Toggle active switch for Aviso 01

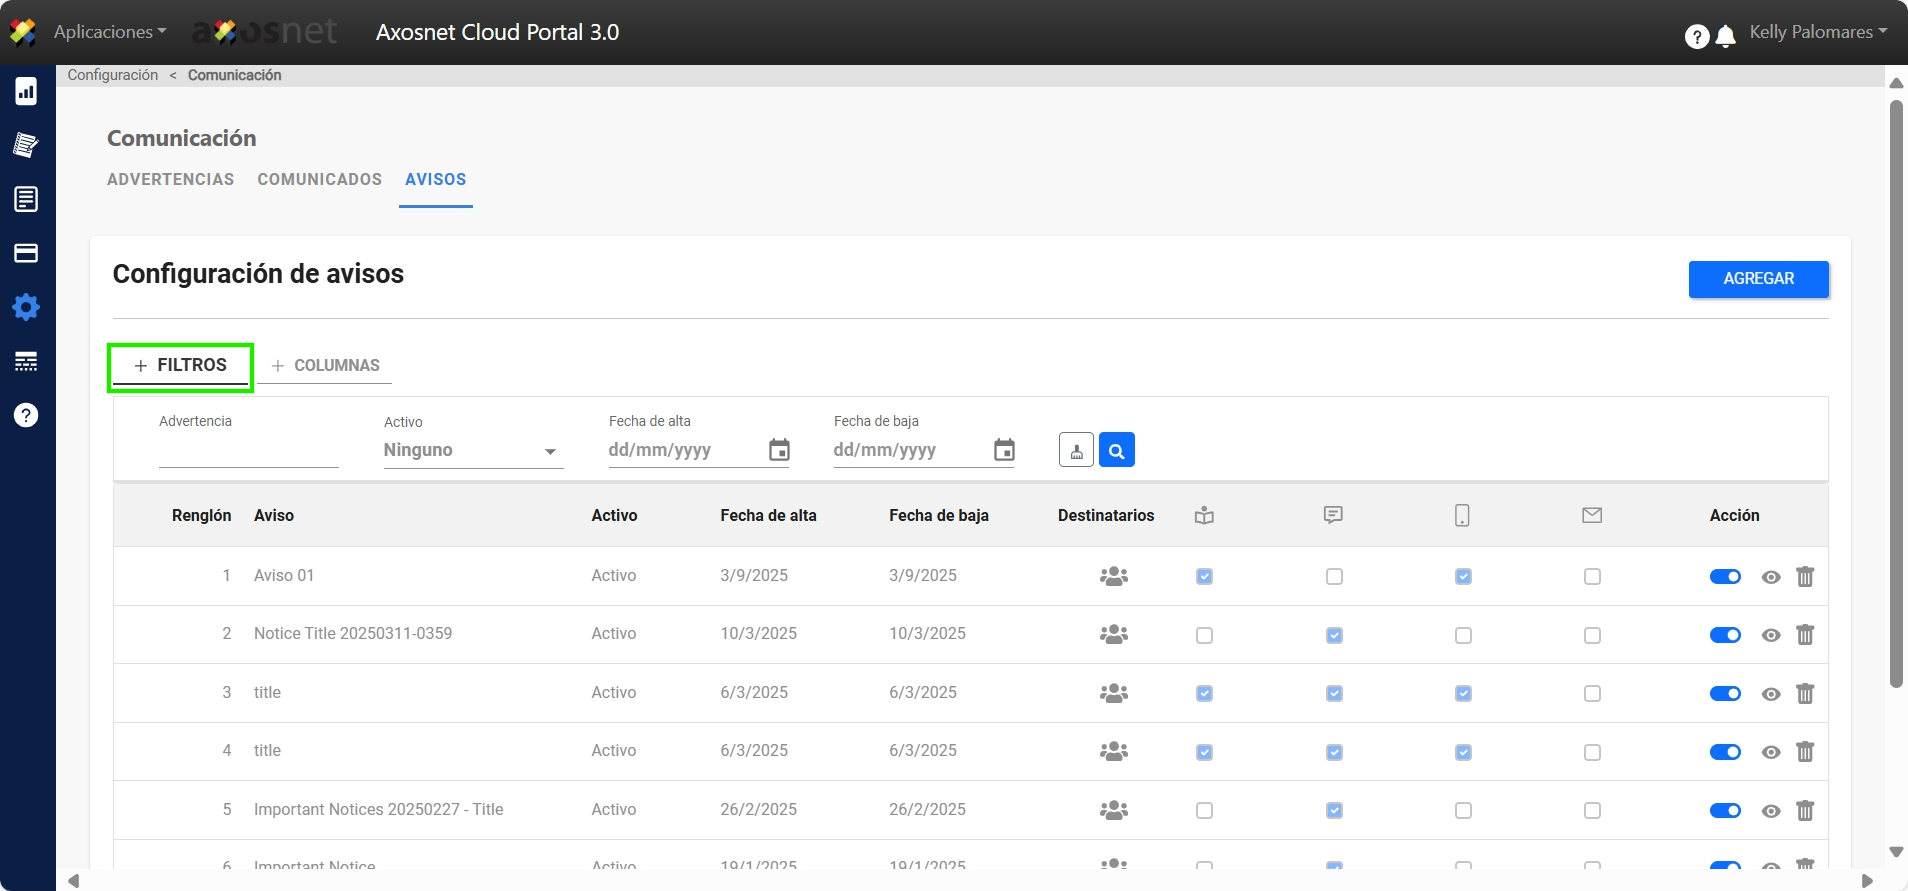[x=1725, y=577]
